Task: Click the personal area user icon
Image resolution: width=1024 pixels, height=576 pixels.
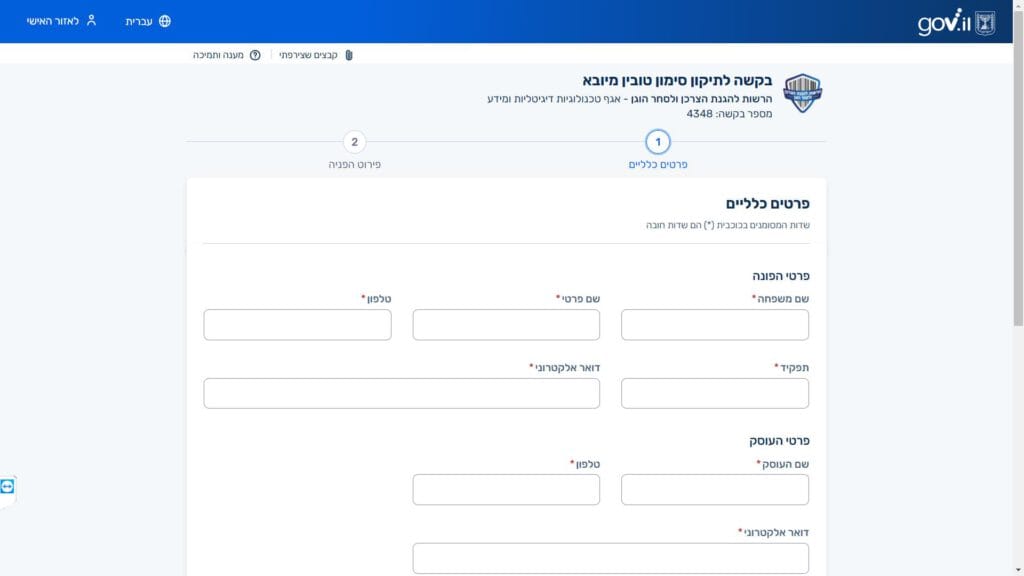Action: pyautogui.click(x=91, y=20)
